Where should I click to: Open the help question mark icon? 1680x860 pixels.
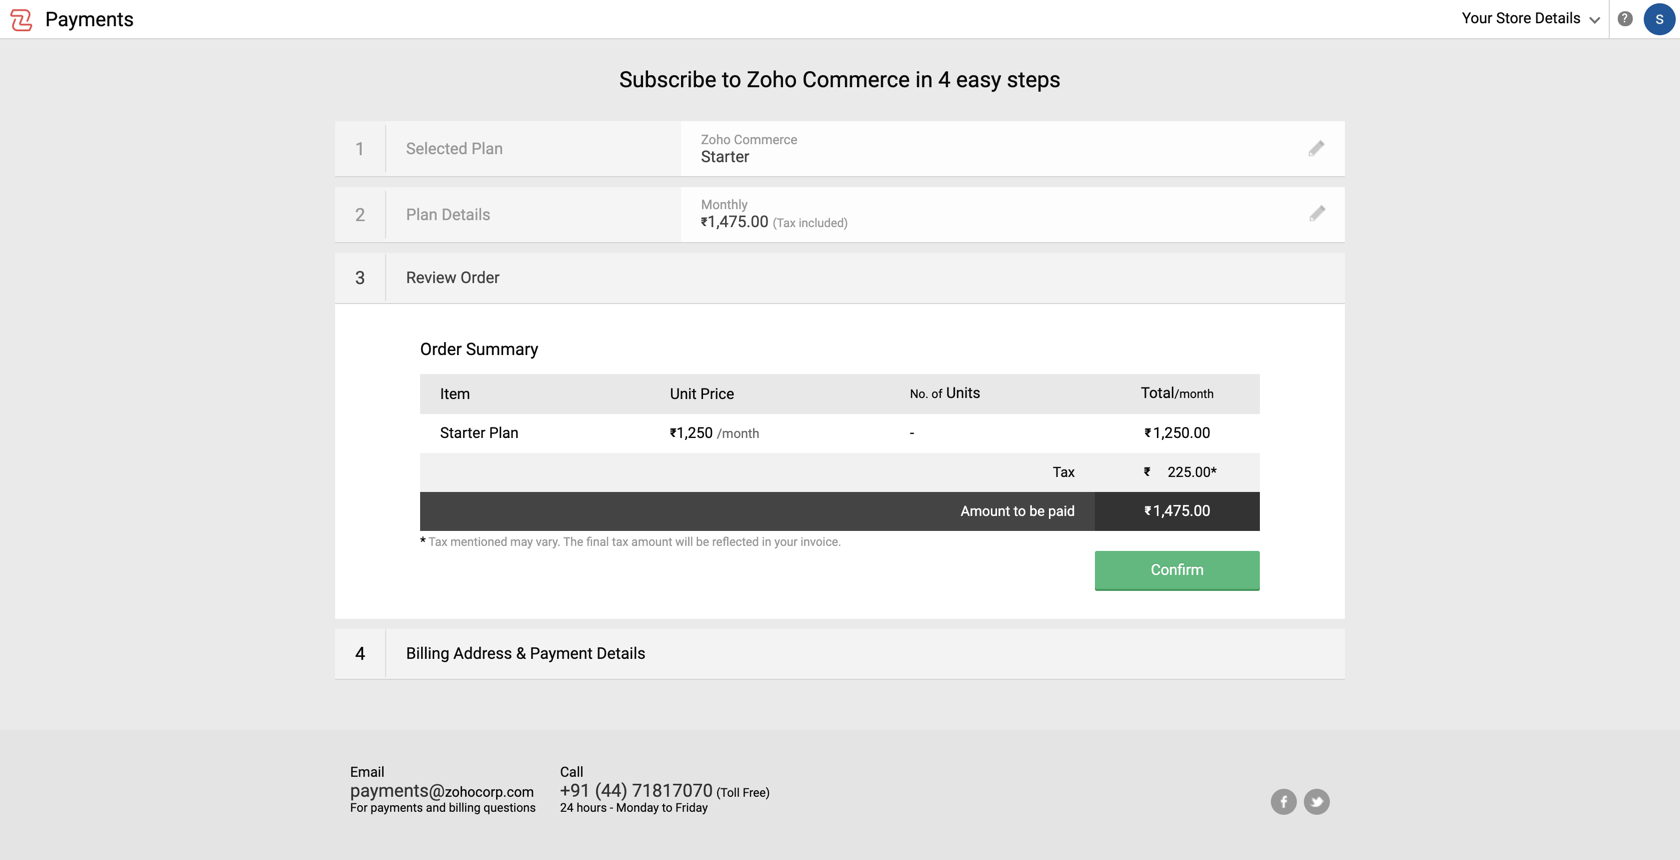click(x=1625, y=19)
